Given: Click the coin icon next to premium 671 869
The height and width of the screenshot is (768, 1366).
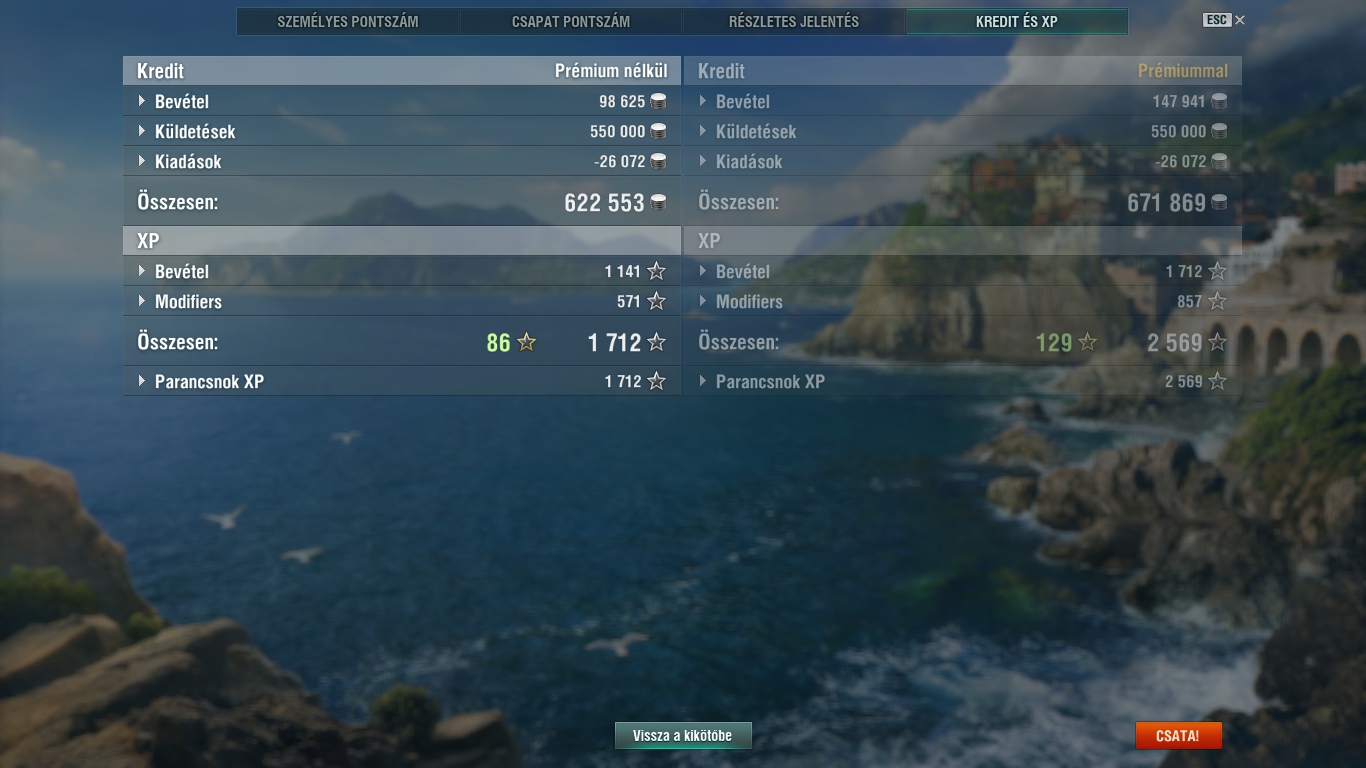Looking at the screenshot, I should coord(1219,202).
